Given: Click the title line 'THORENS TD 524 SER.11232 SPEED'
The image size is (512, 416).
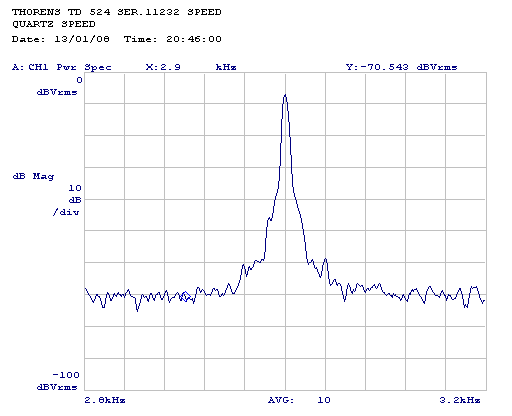Looking at the screenshot, I should point(117,12).
